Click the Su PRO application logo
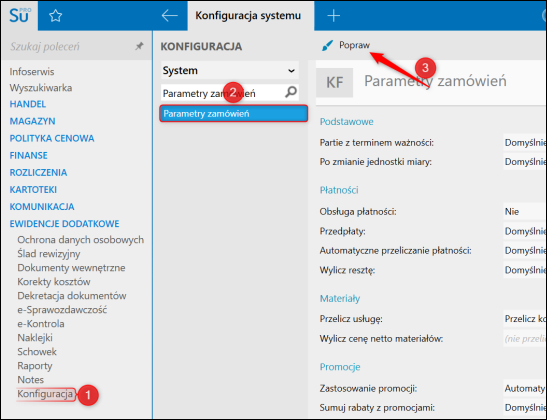Image resolution: width=547 pixels, height=420 pixels. click(20, 15)
